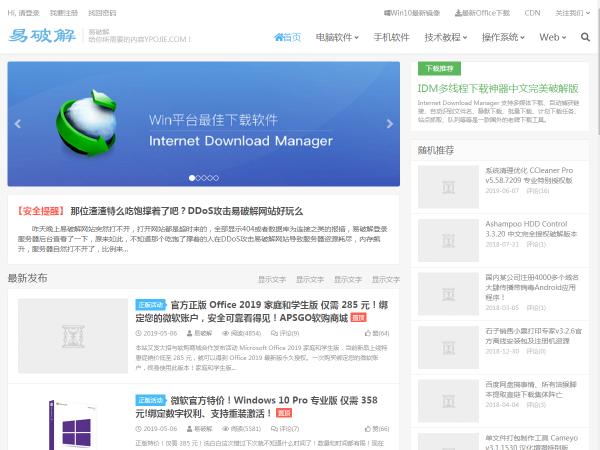Click the views eye icon on Windows 10 Pro post

(225, 429)
